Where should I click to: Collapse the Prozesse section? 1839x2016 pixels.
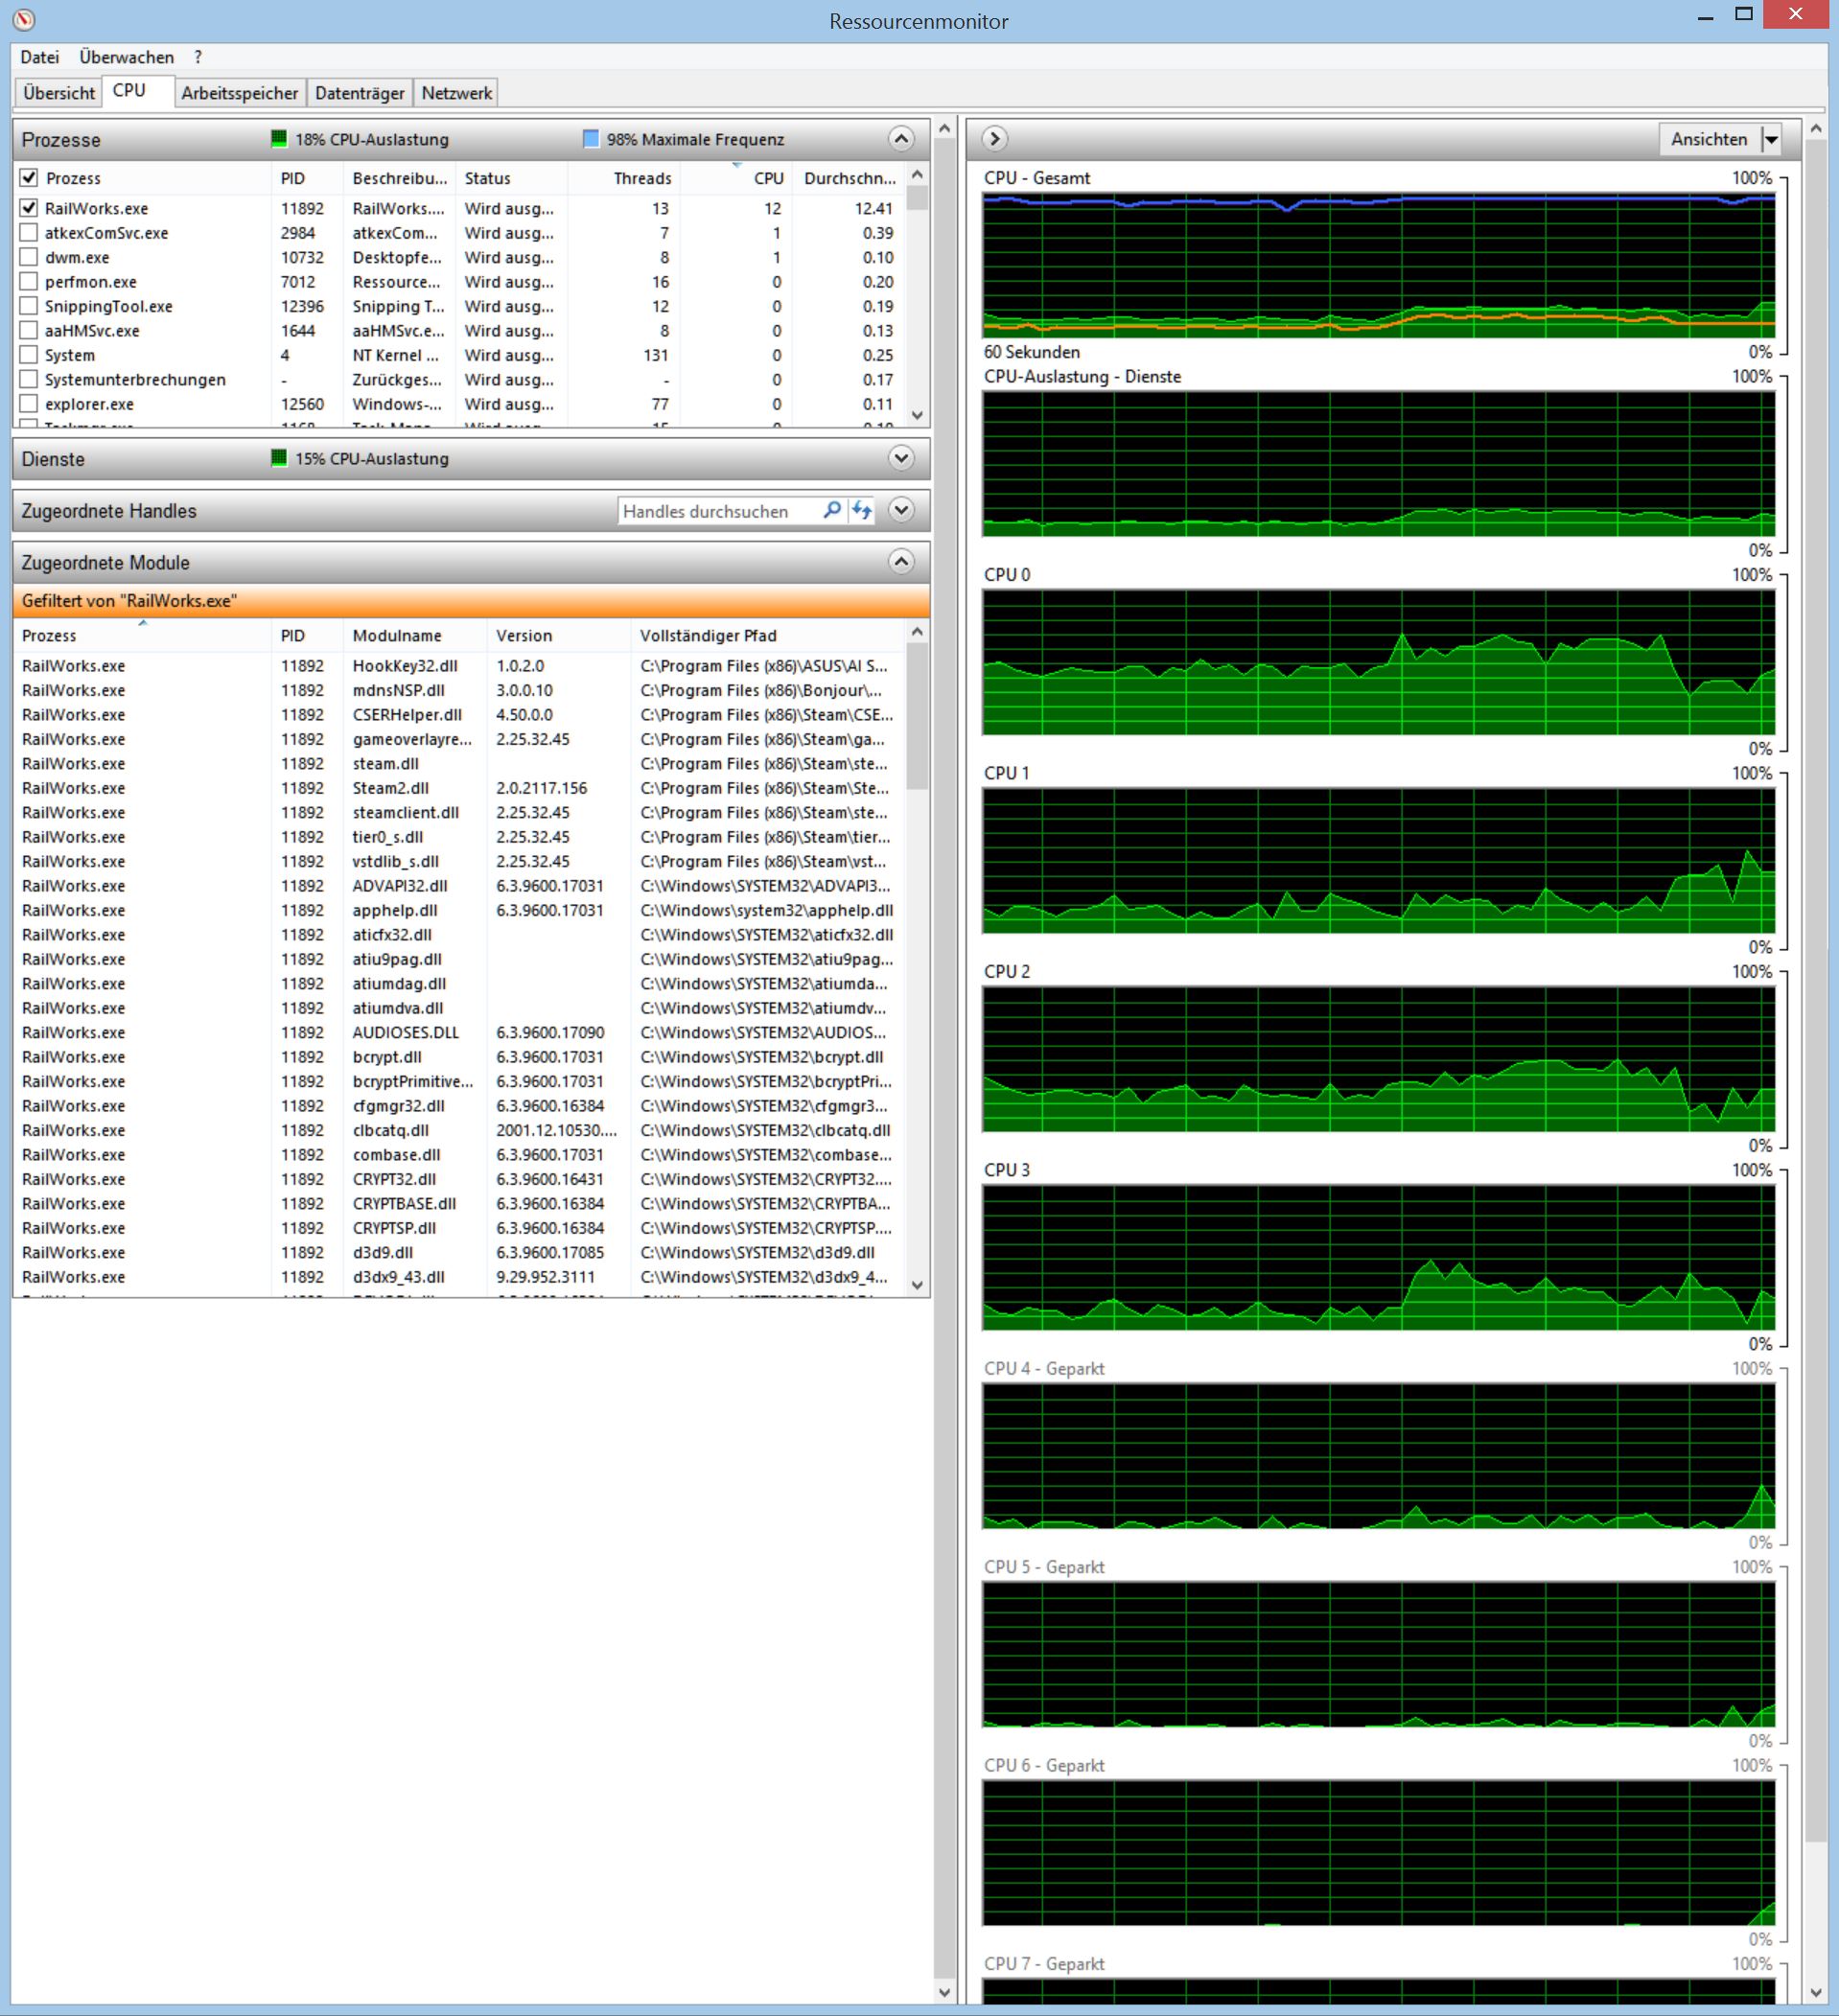(x=901, y=139)
